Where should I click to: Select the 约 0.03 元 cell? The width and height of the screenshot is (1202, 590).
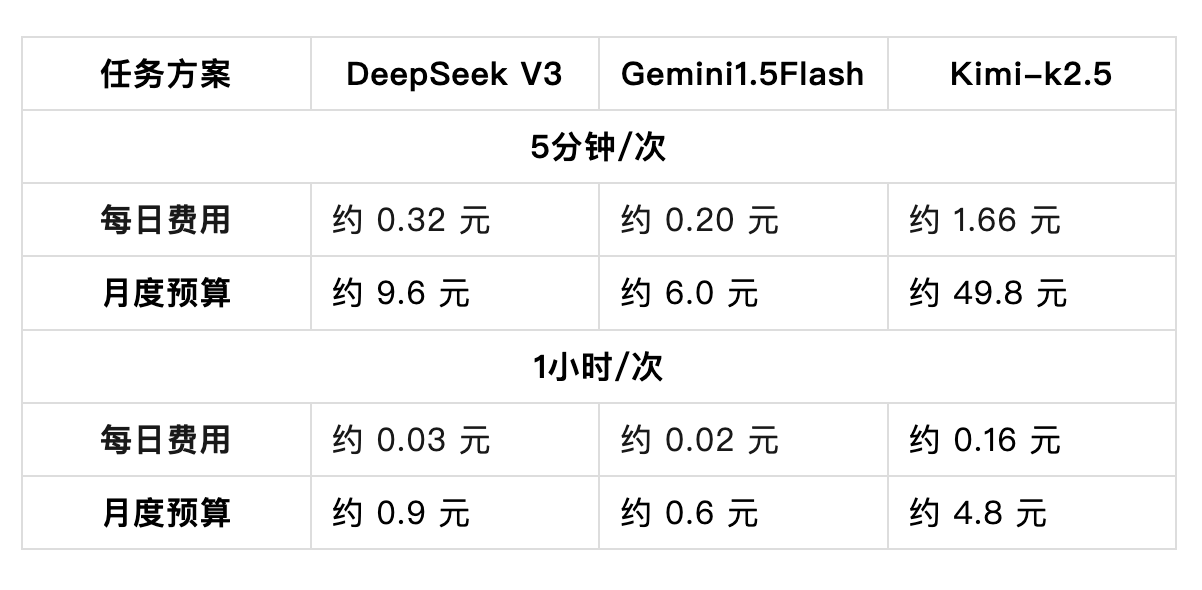[x=411, y=440]
